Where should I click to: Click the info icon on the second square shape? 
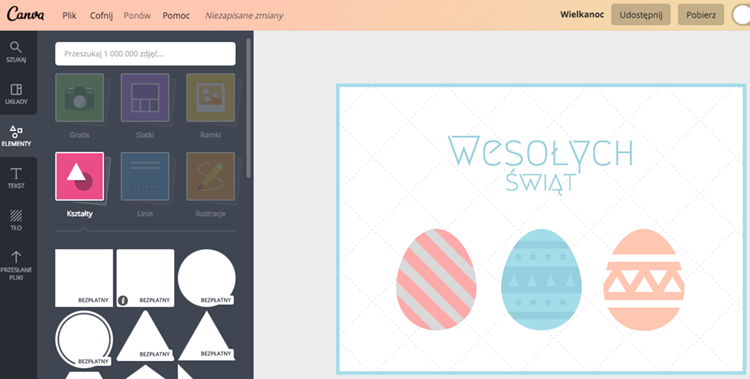pyautogui.click(x=123, y=301)
